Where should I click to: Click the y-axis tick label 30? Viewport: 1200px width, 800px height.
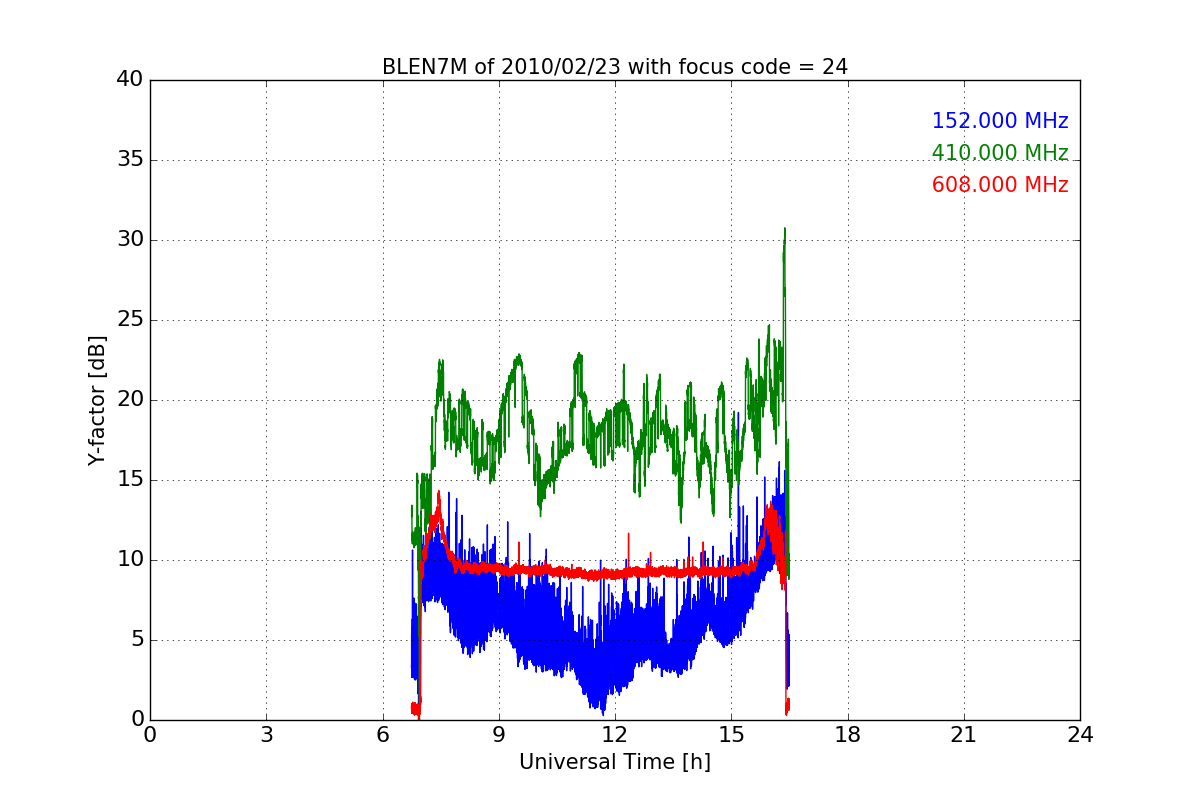pos(129,240)
